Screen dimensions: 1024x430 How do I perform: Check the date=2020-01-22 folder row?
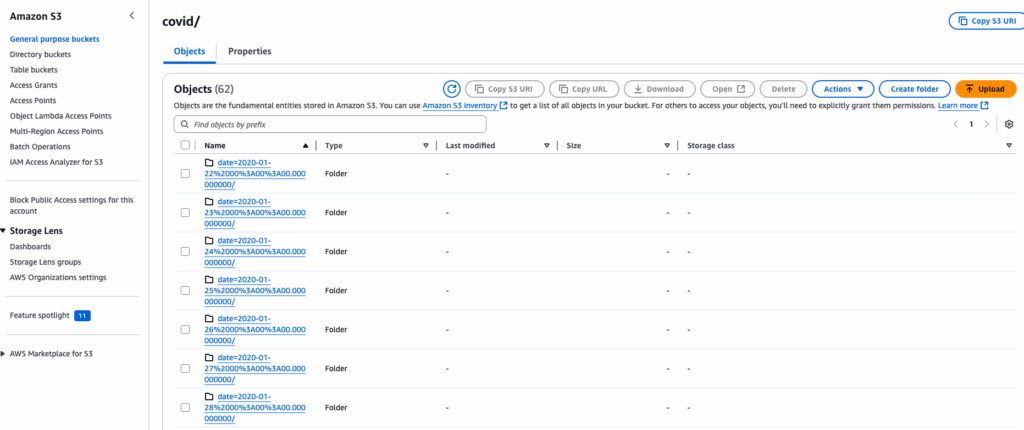[x=185, y=174]
